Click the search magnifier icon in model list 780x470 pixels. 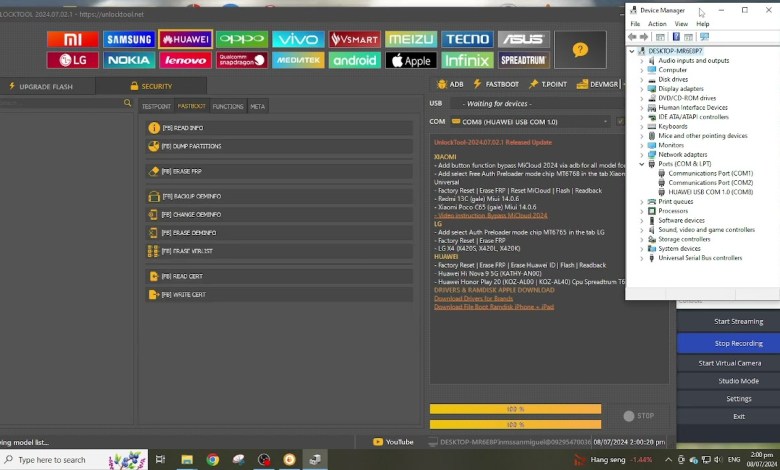[127, 103]
